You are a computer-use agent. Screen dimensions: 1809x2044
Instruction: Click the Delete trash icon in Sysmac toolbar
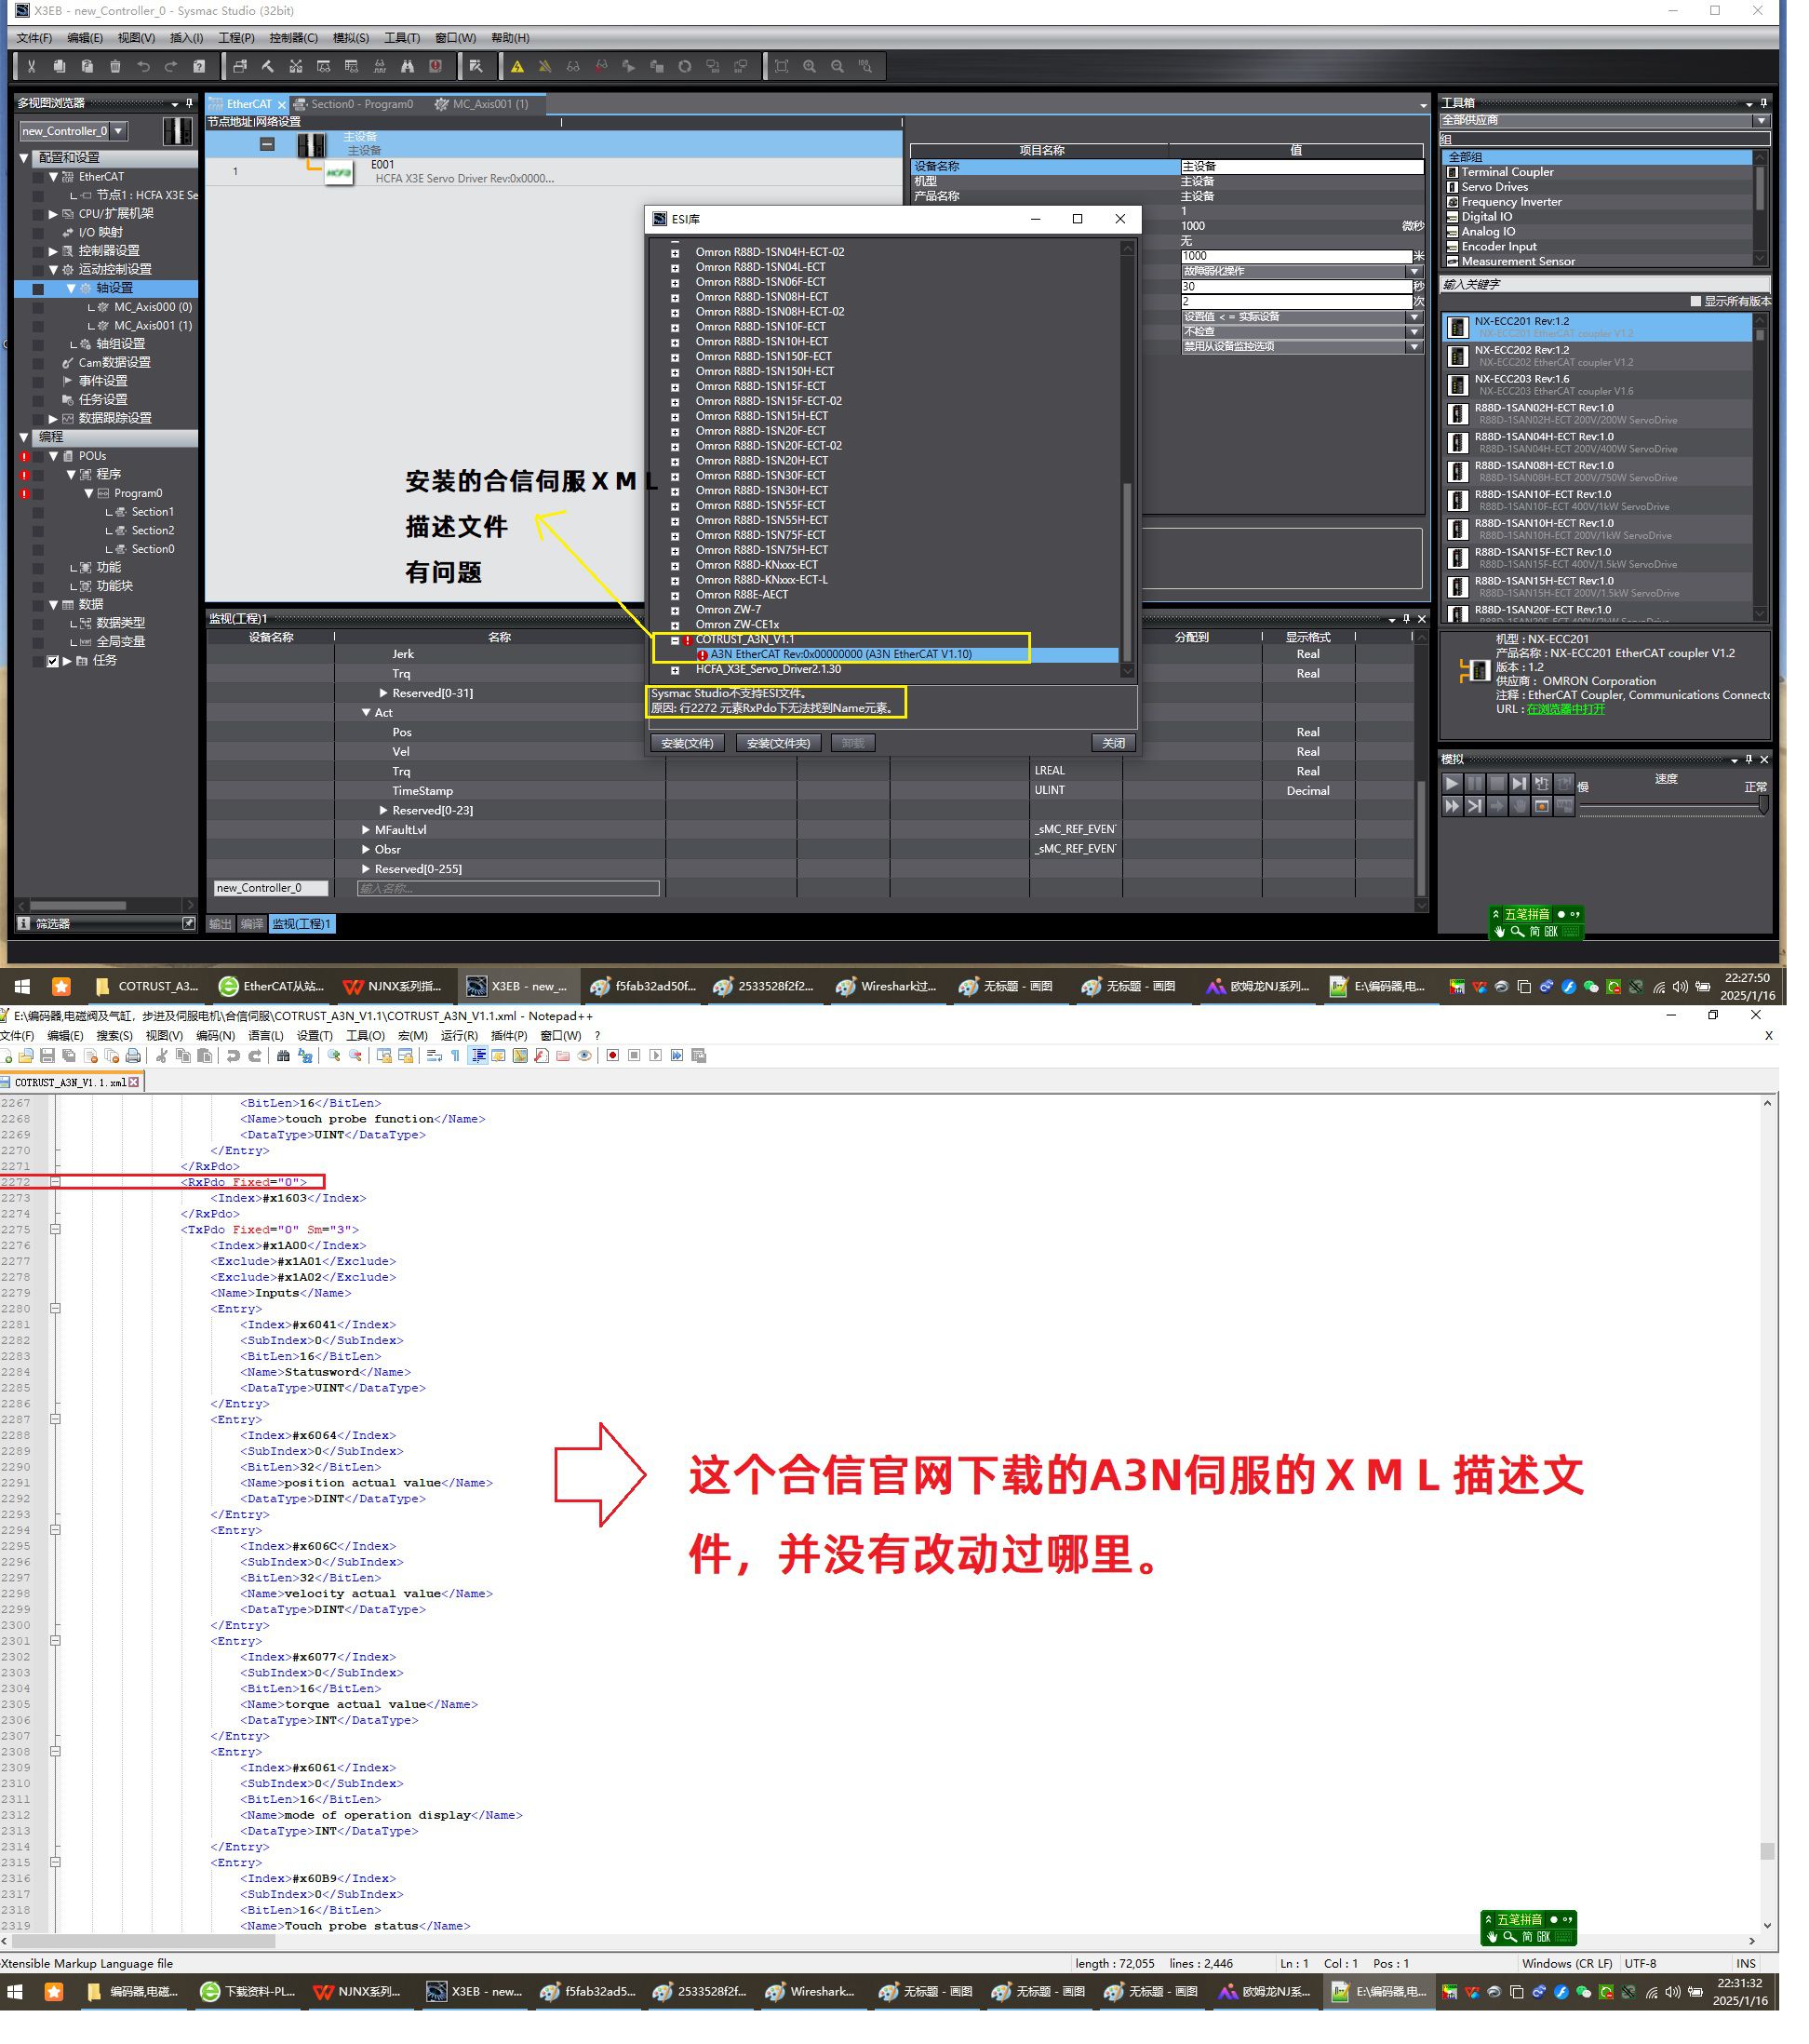(115, 67)
